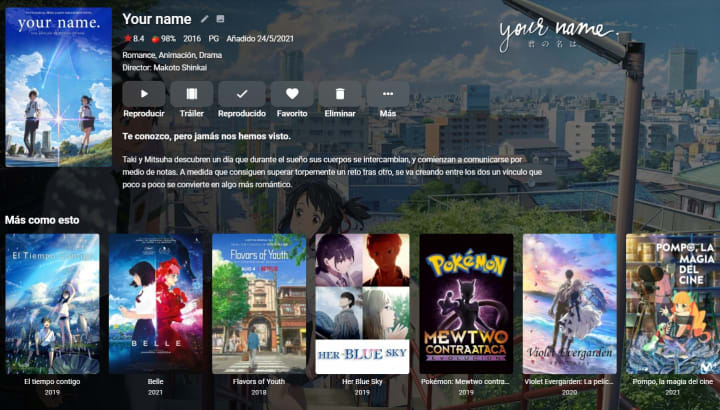The image size is (720, 410).
Task: Click the Reproducir play button
Action: 144,94
